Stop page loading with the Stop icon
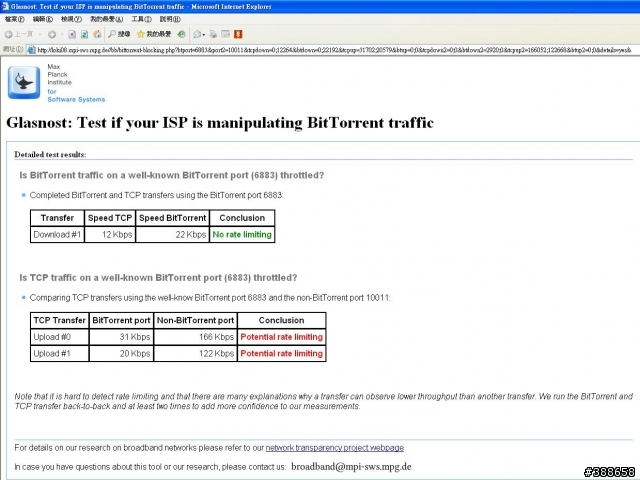Screen dimensions: 640x480 (72, 34)
